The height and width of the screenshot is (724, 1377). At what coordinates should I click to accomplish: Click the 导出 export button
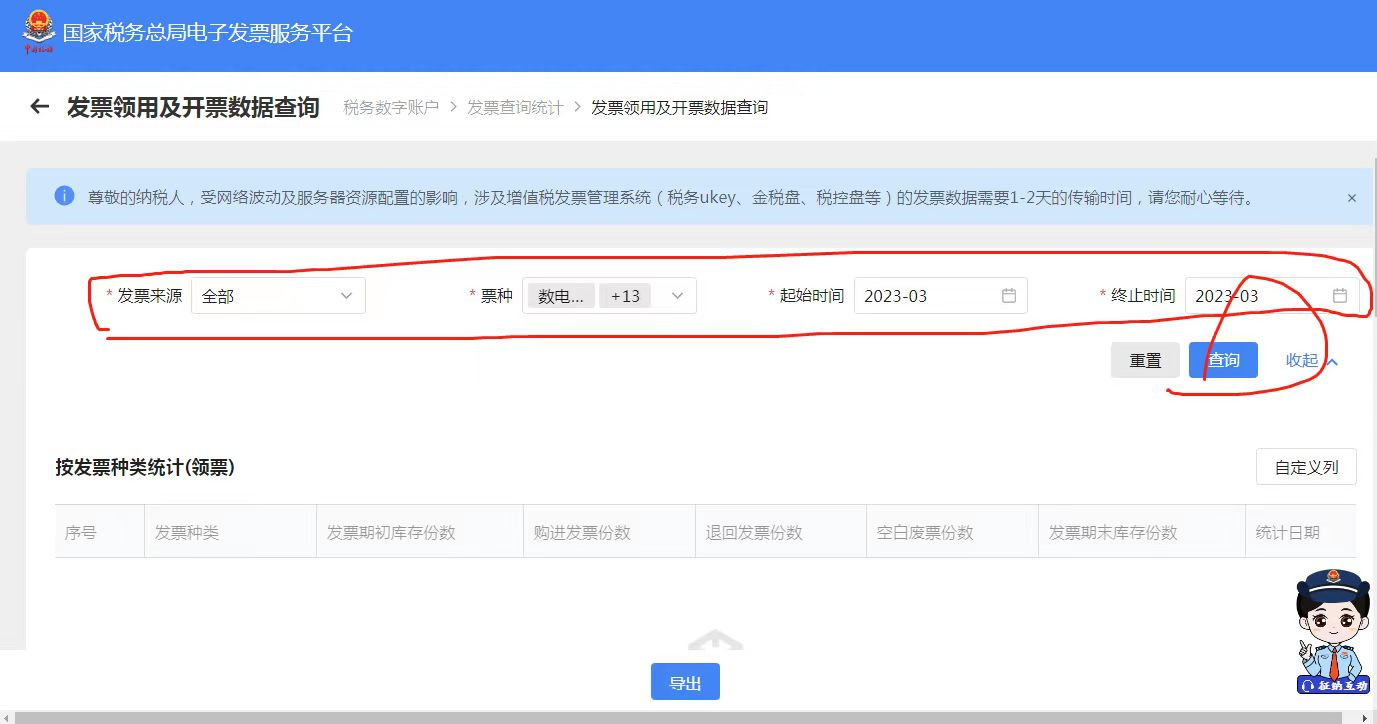click(x=685, y=683)
